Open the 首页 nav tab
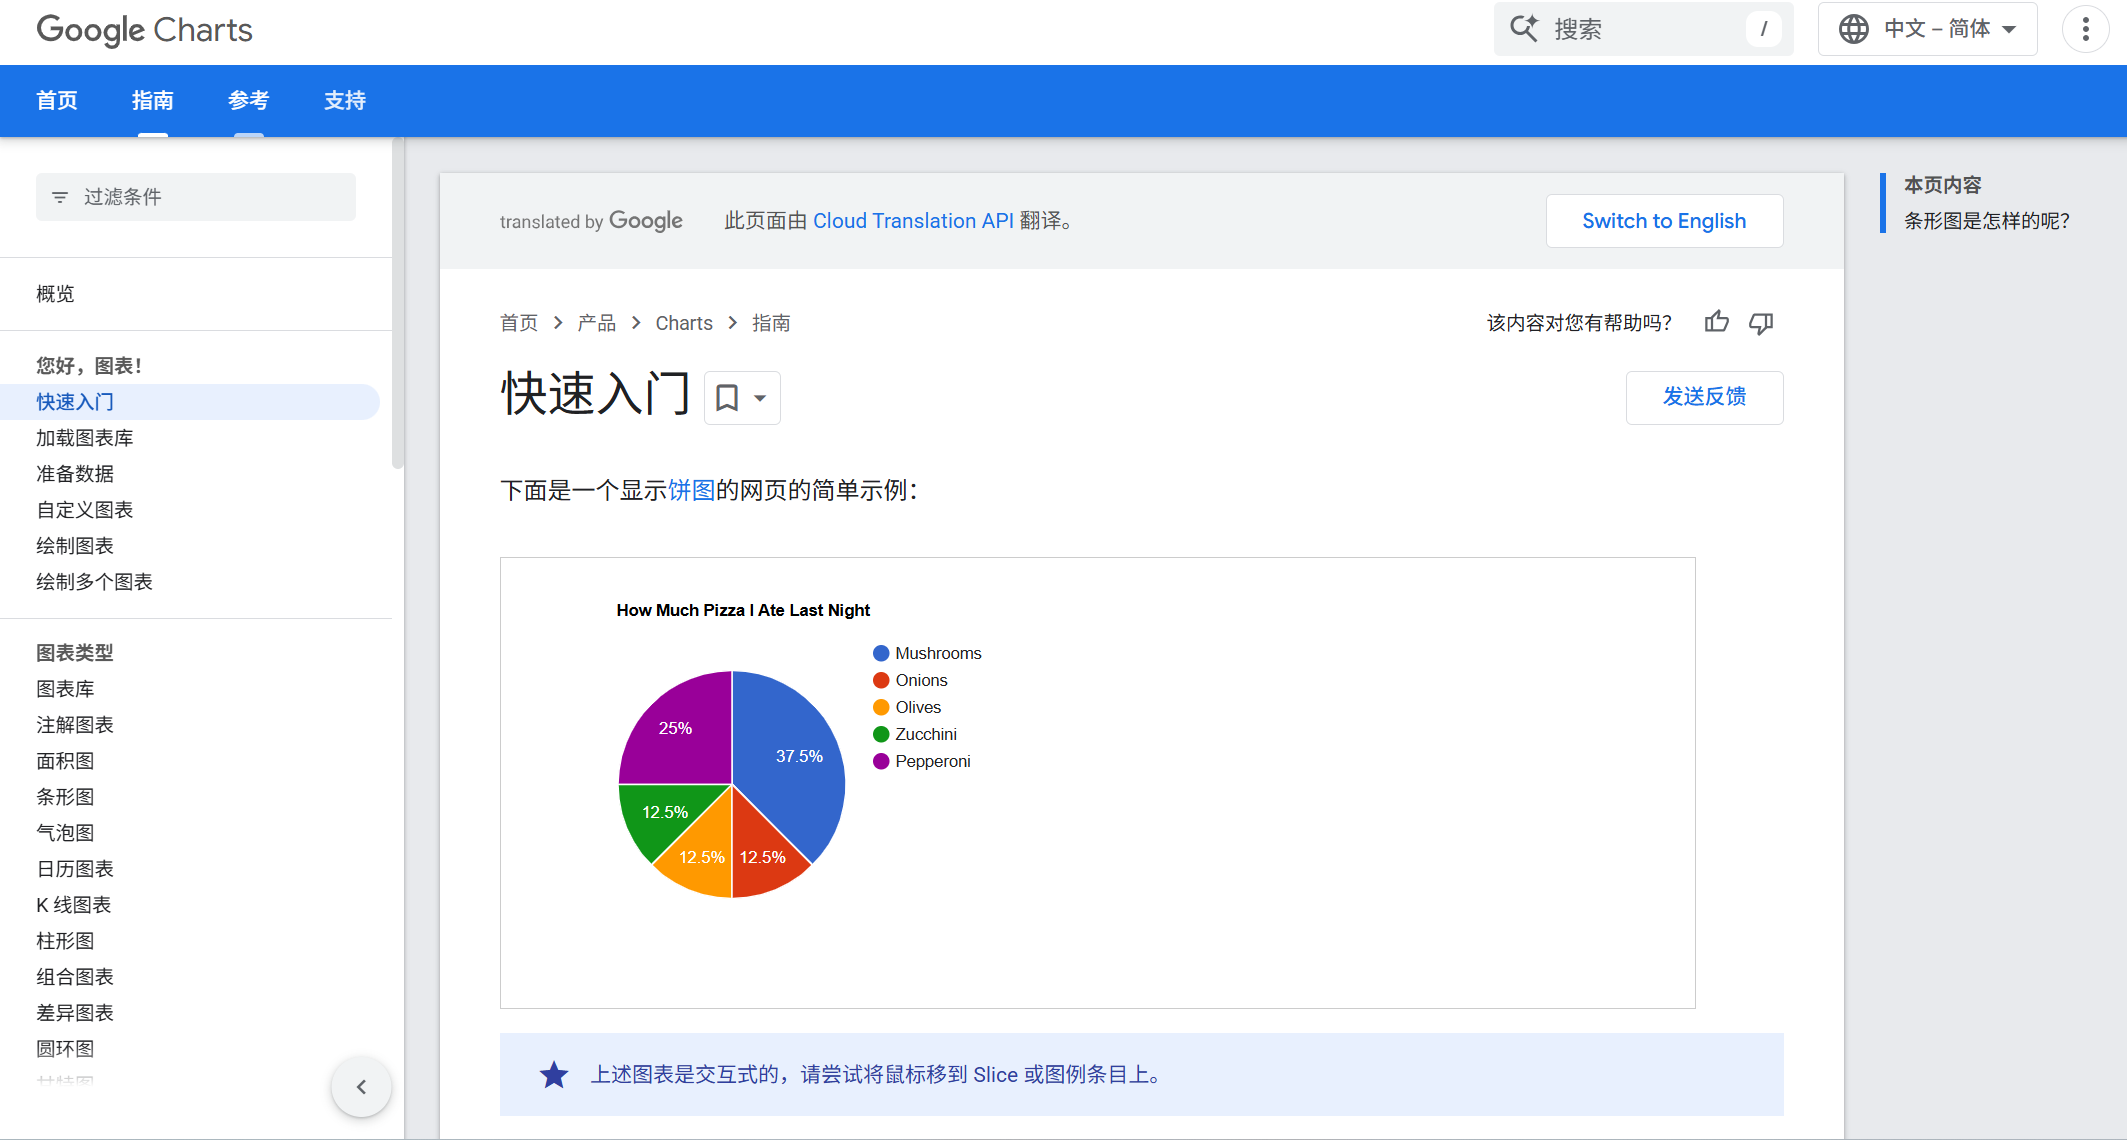Screen dimensions: 2127x1140 point(57,100)
